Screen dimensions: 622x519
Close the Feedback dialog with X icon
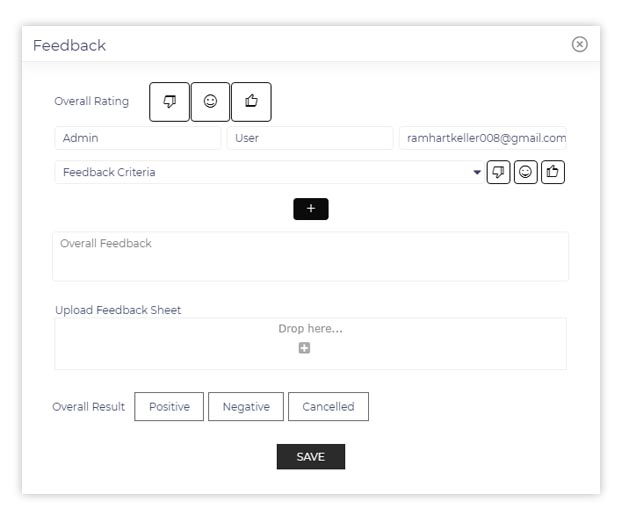coord(580,44)
